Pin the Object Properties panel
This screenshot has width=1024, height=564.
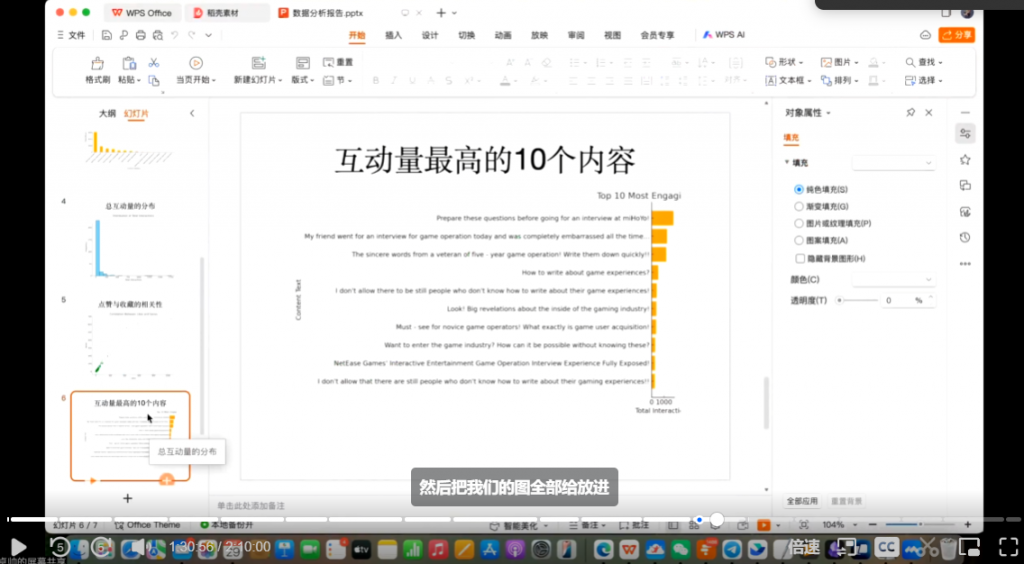point(910,113)
